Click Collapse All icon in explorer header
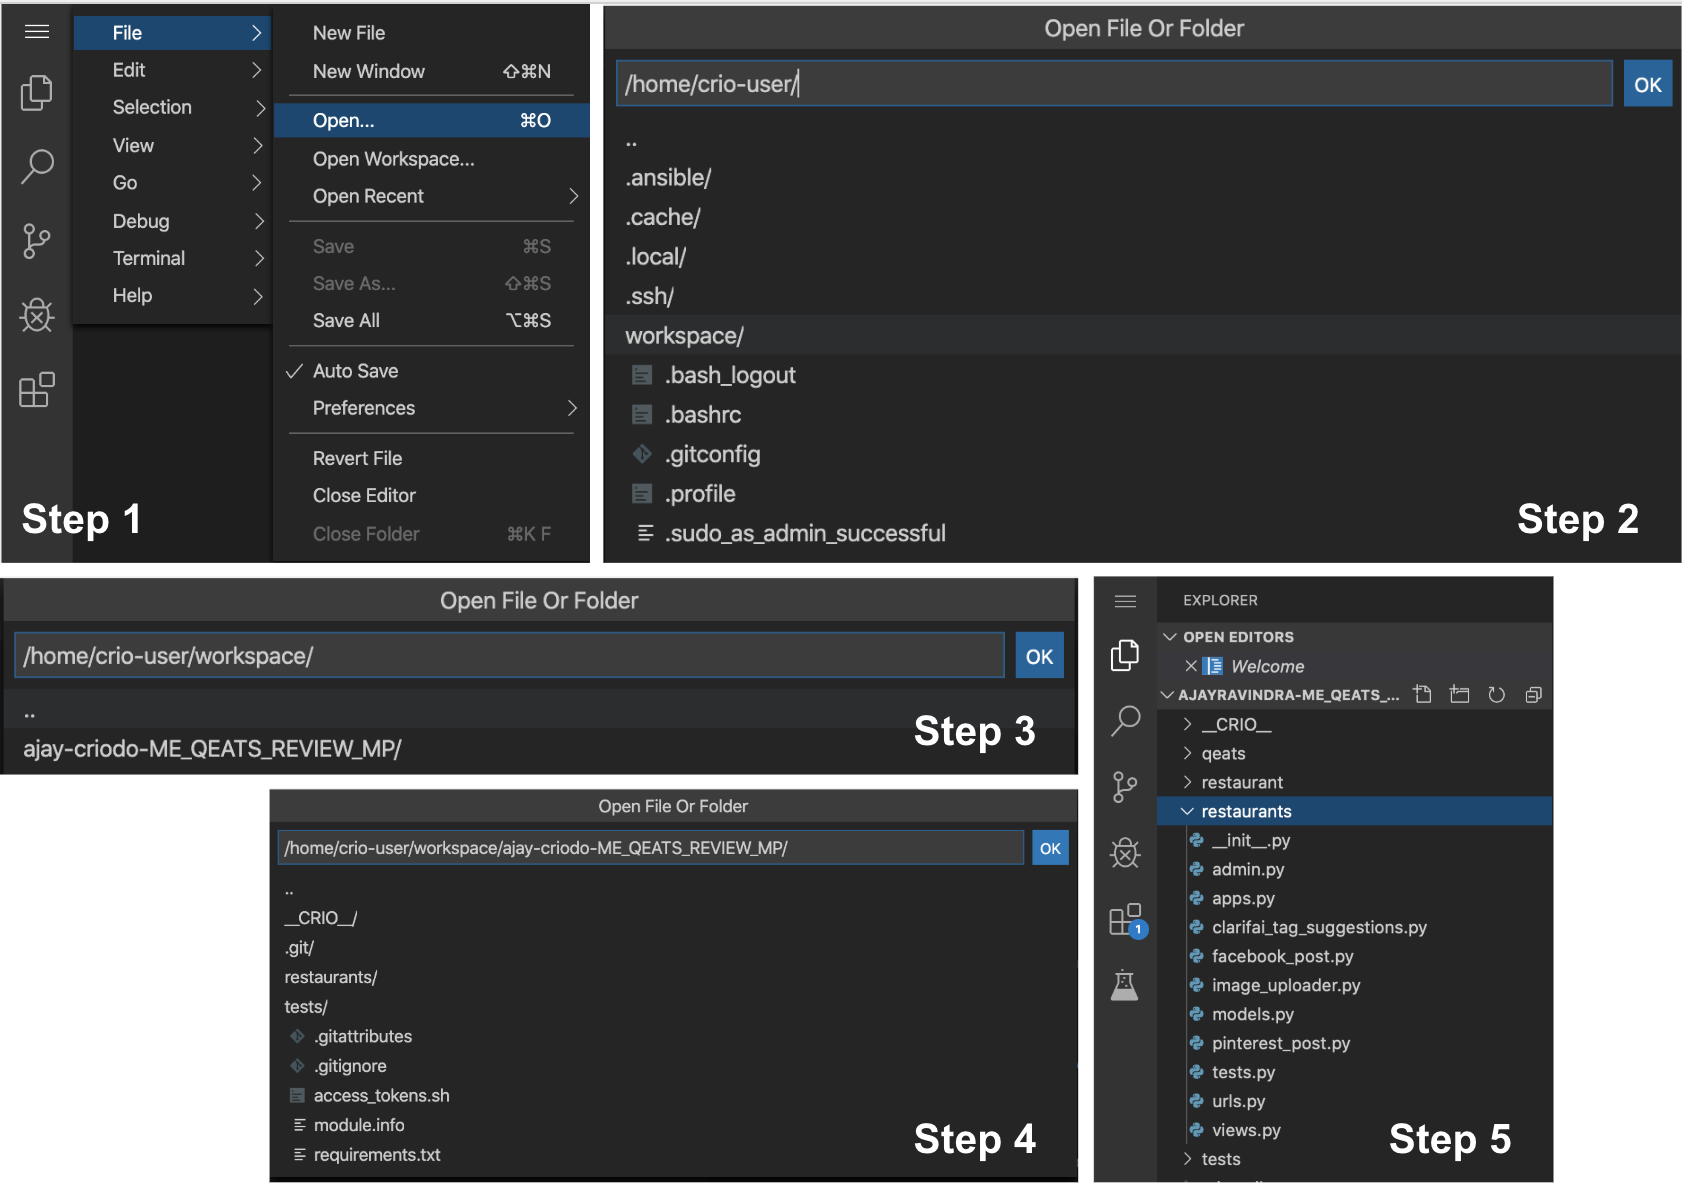The width and height of the screenshot is (1682, 1184). (1533, 694)
